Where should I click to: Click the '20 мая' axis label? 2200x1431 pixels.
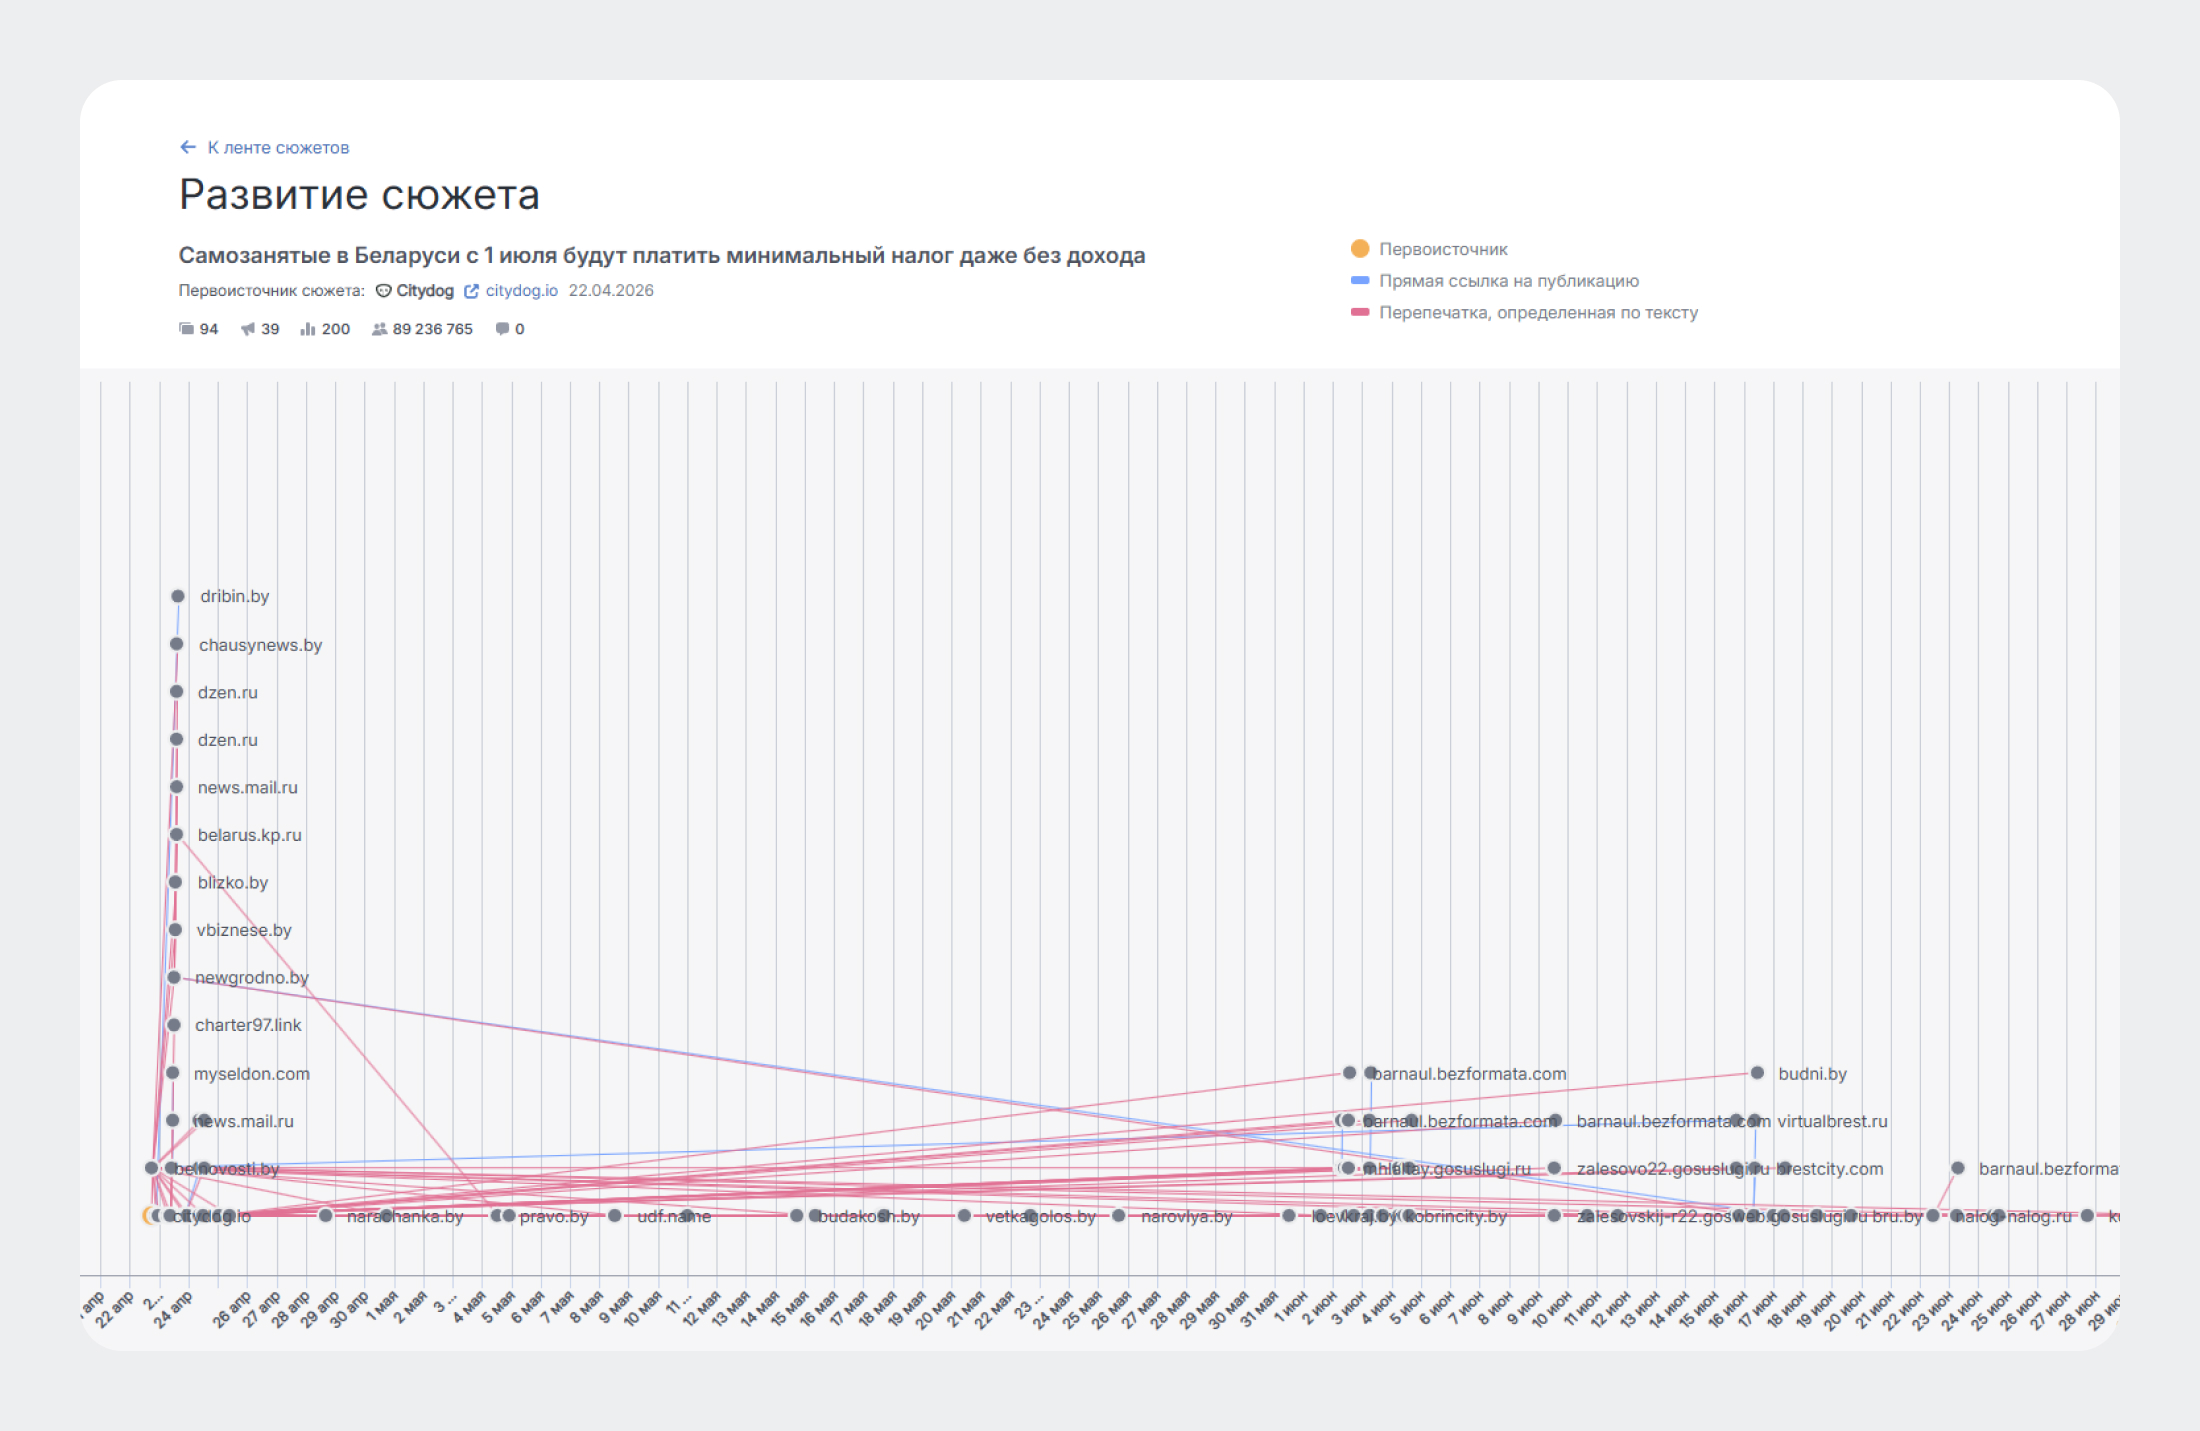click(x=938, y=1310)
